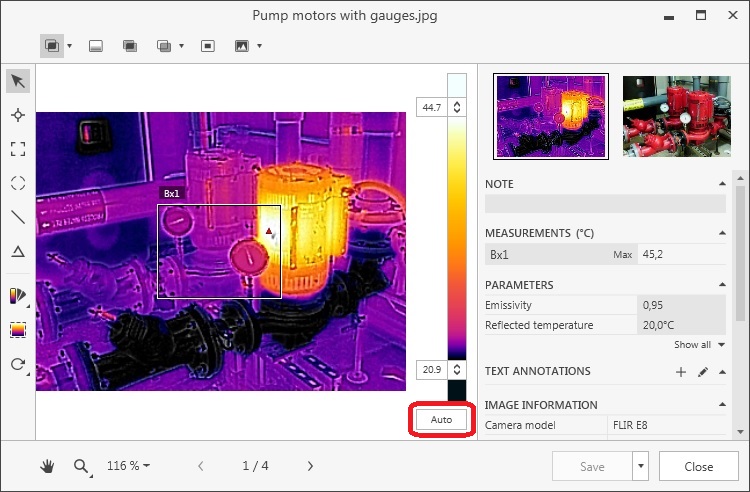Edit text annotations with pencil icon

[703, 372]
